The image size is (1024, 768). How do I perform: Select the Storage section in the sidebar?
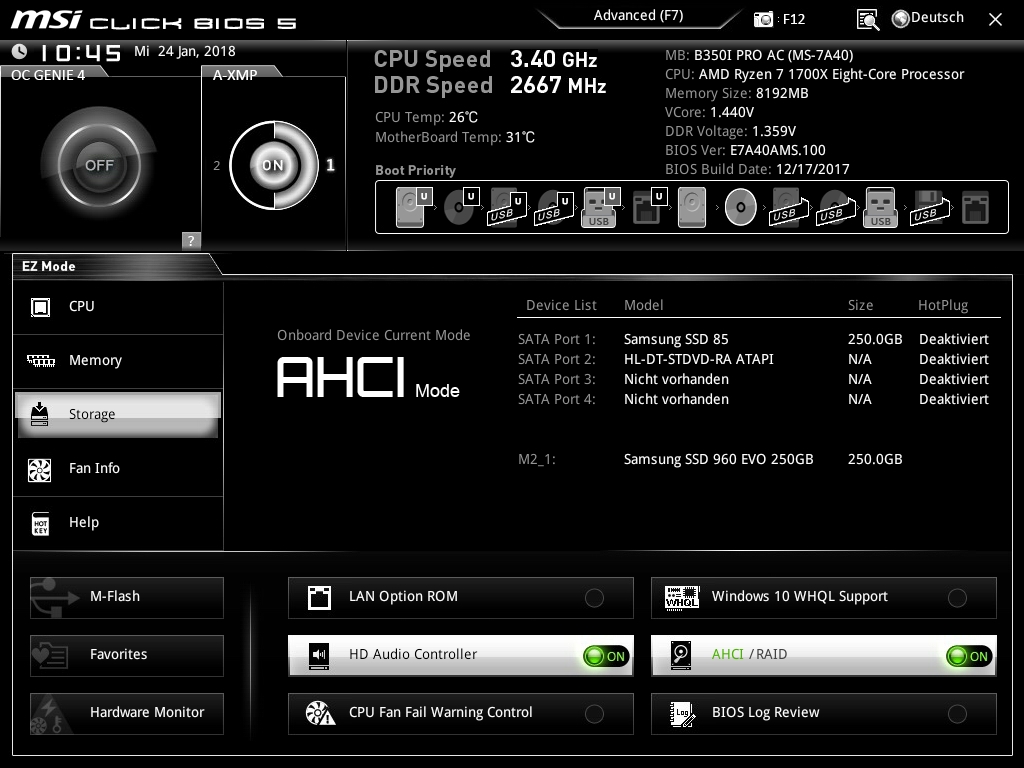coord(118,415)
